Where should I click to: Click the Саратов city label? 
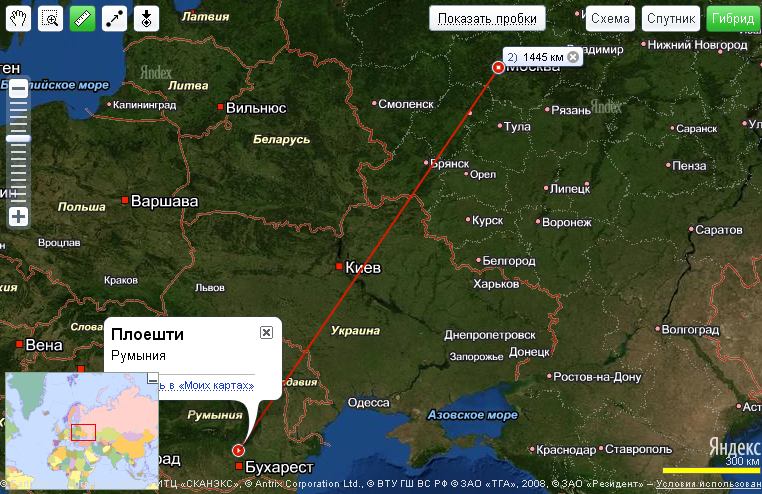(x=719, y=230)
